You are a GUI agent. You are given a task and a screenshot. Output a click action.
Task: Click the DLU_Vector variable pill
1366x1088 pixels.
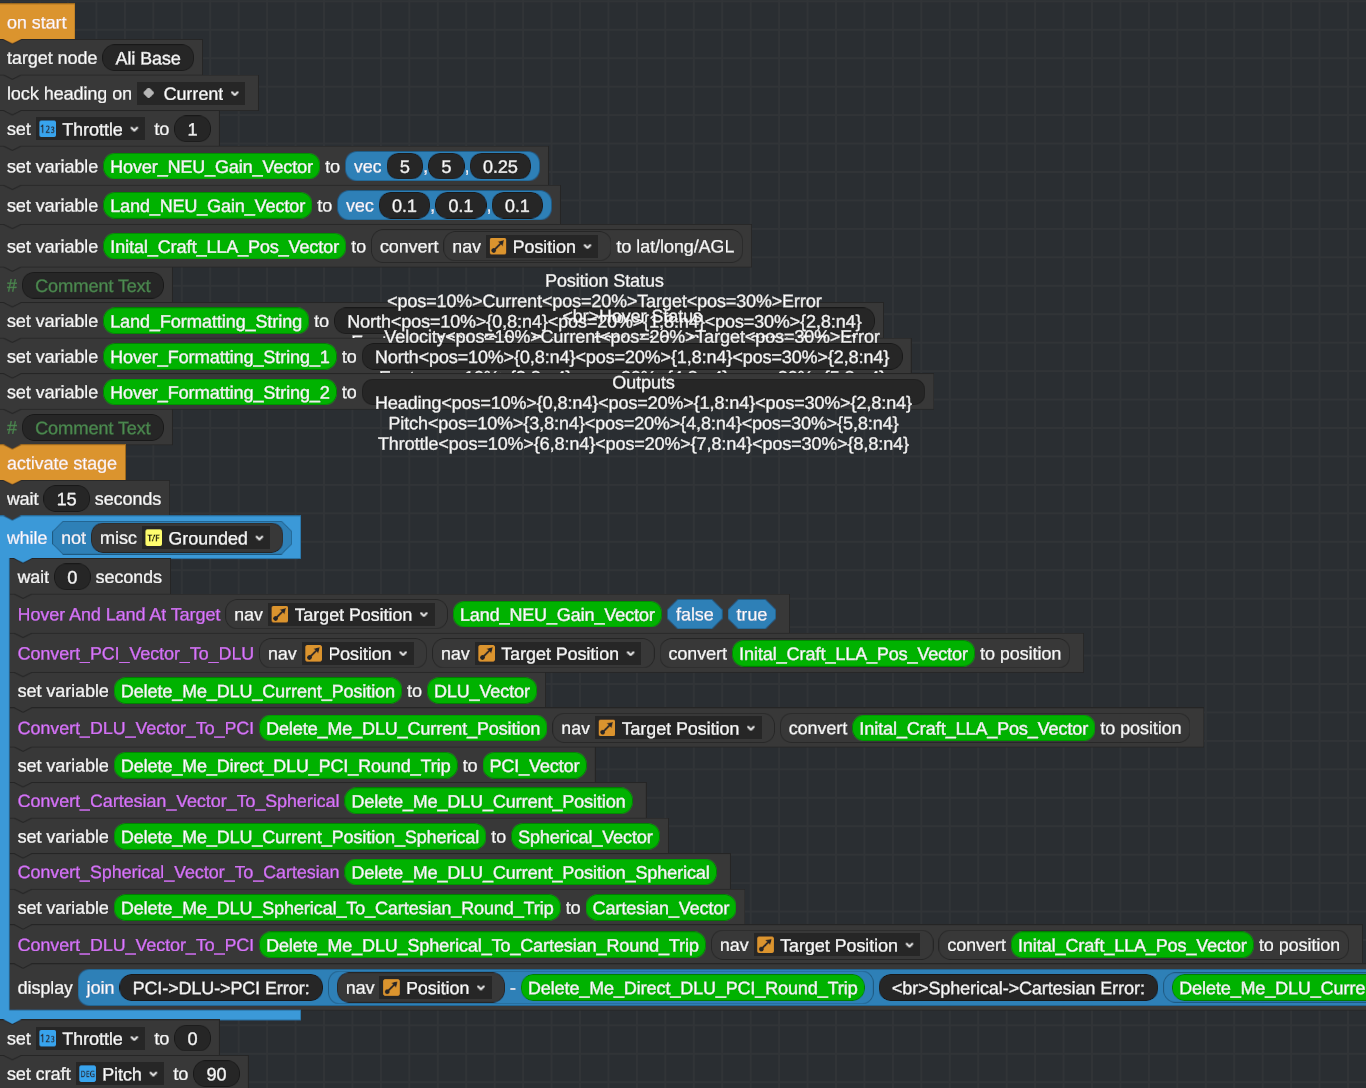(482, 691)
